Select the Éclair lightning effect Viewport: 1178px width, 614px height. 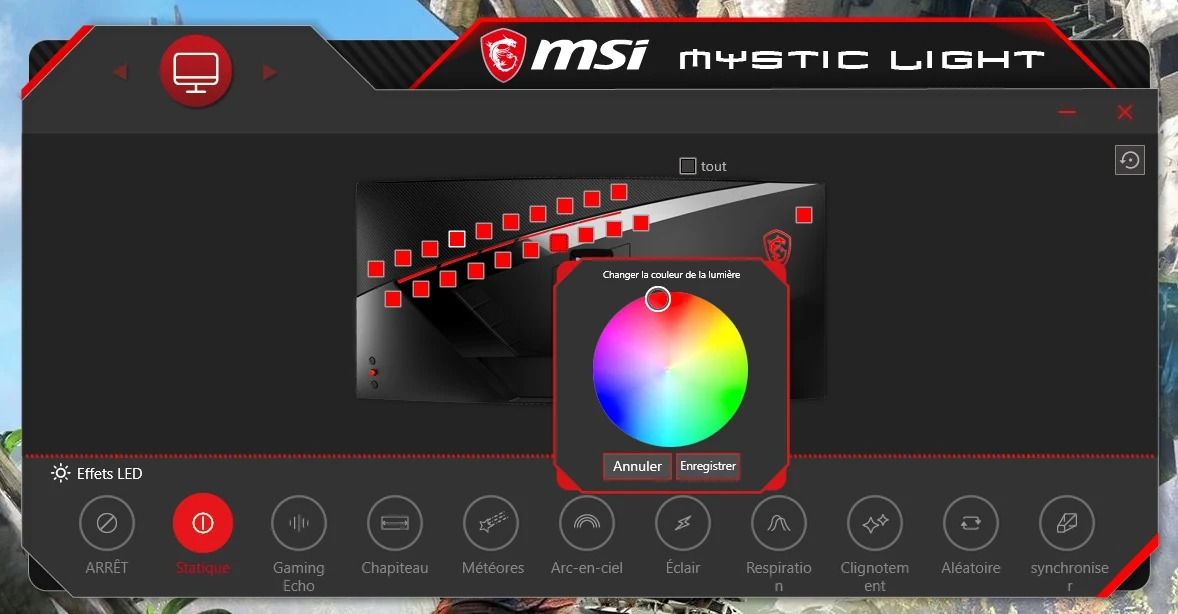tap(683, 523)
